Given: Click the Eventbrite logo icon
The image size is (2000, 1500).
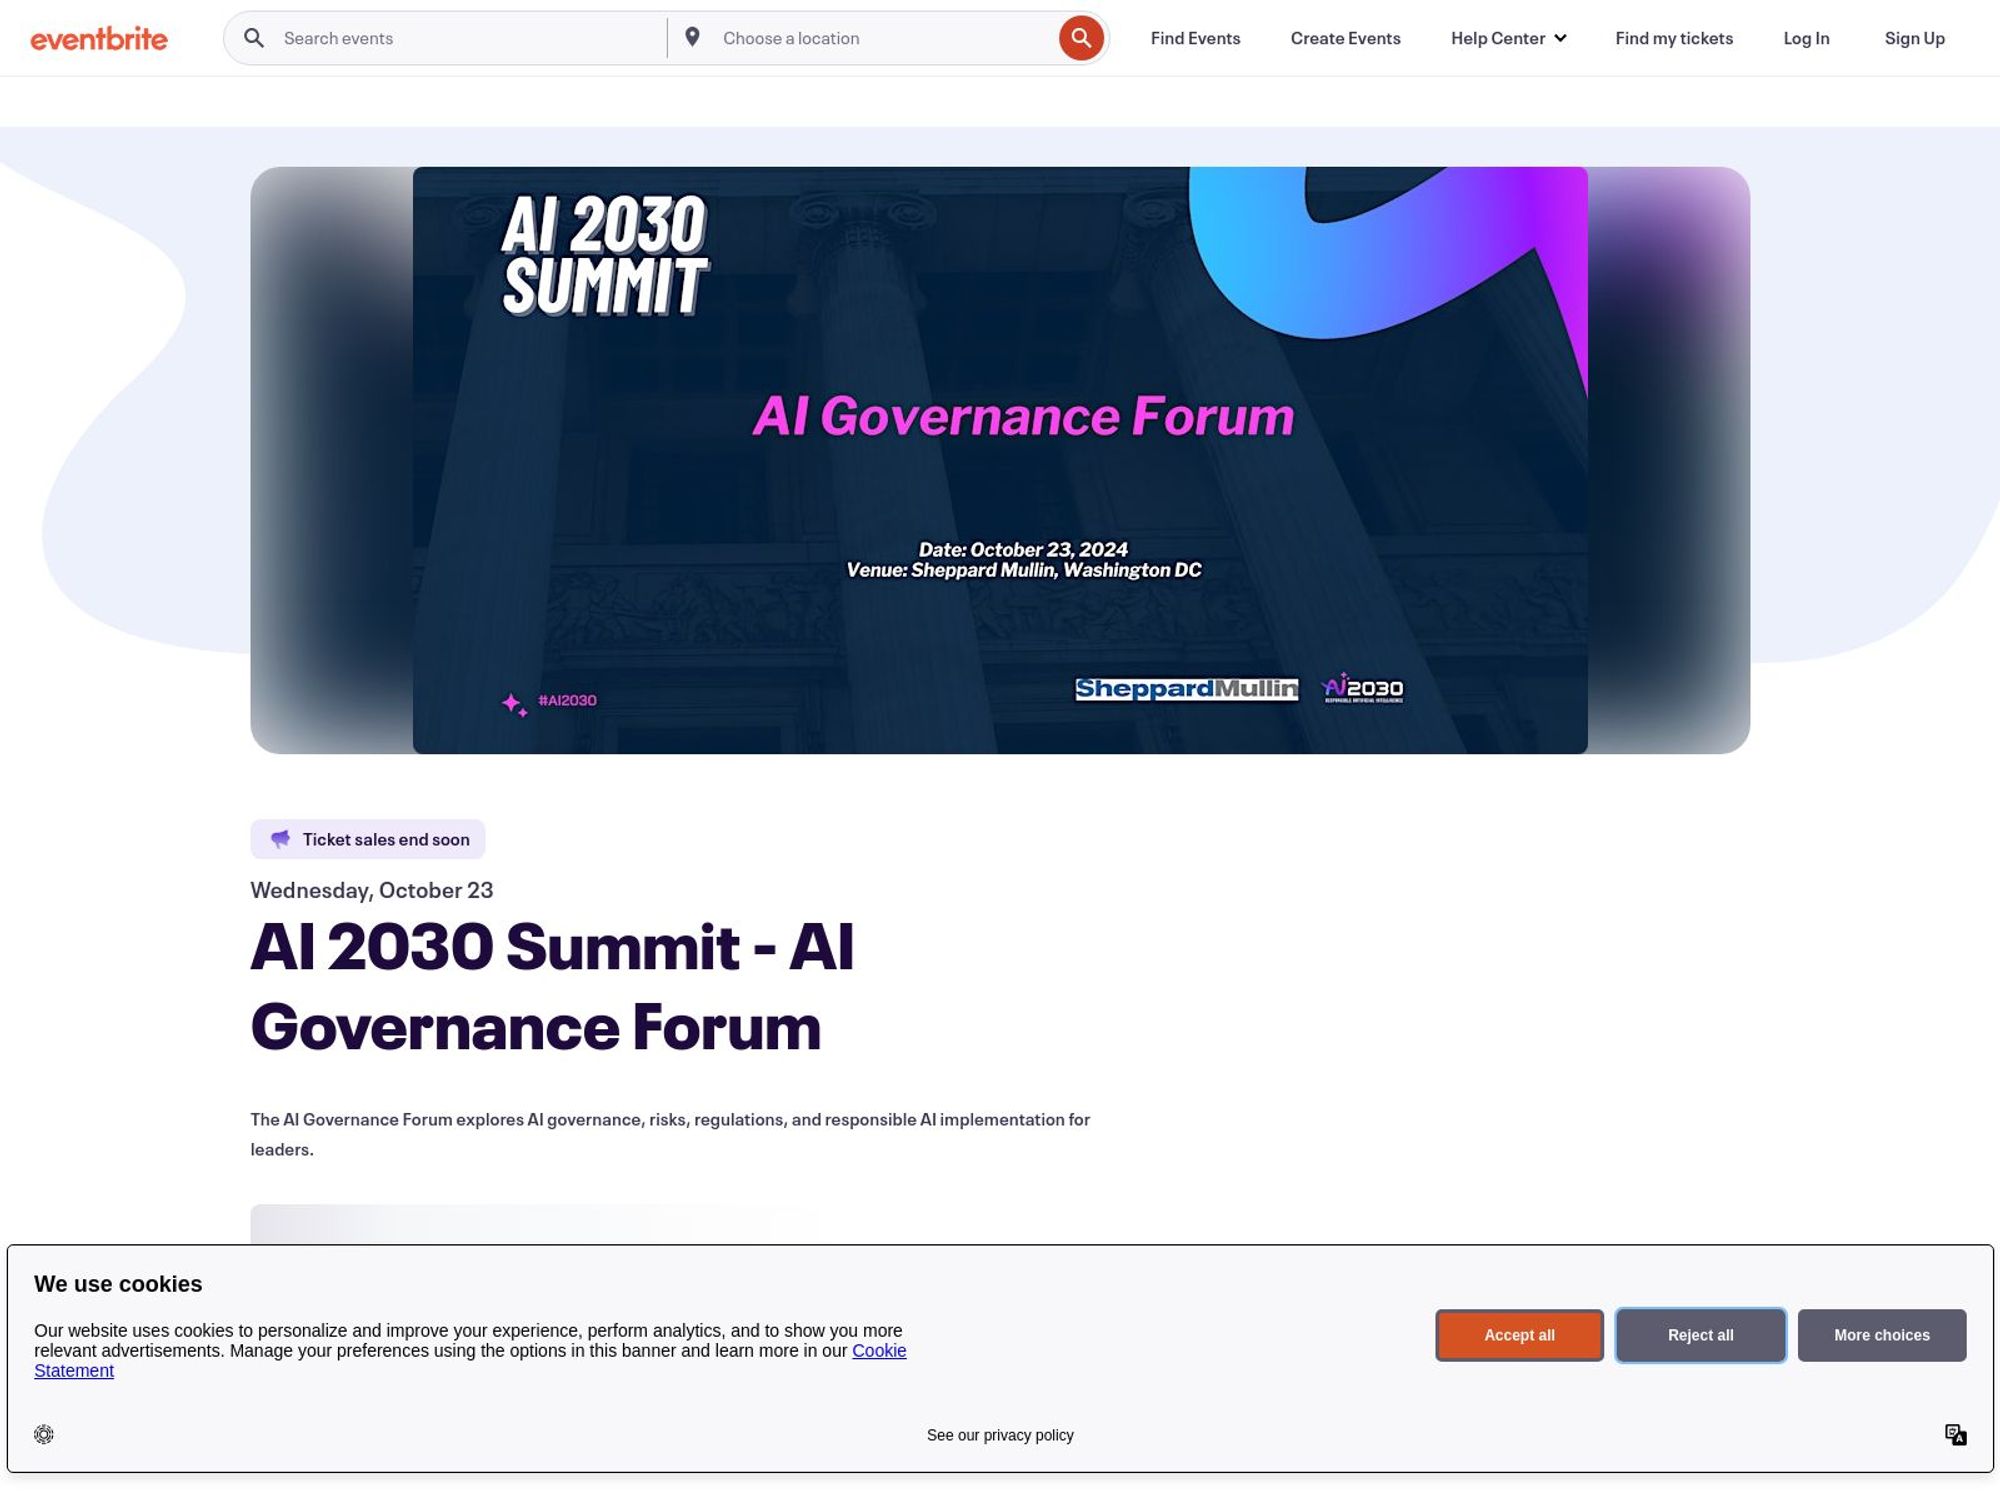Looking at the screenshot, I should point(99,38).
